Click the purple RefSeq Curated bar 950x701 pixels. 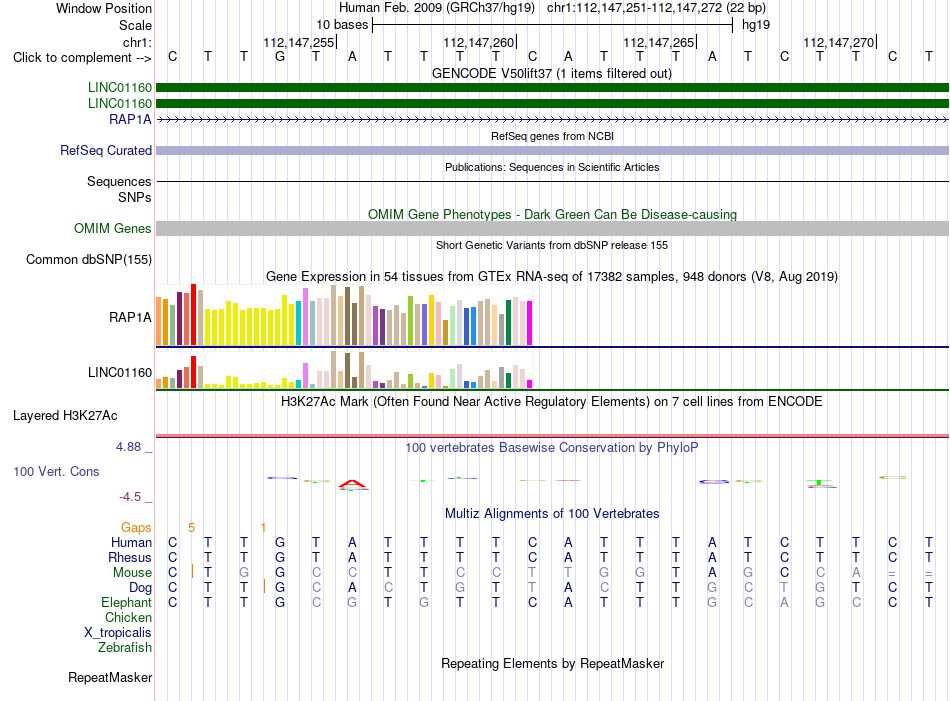click(552, 150)
